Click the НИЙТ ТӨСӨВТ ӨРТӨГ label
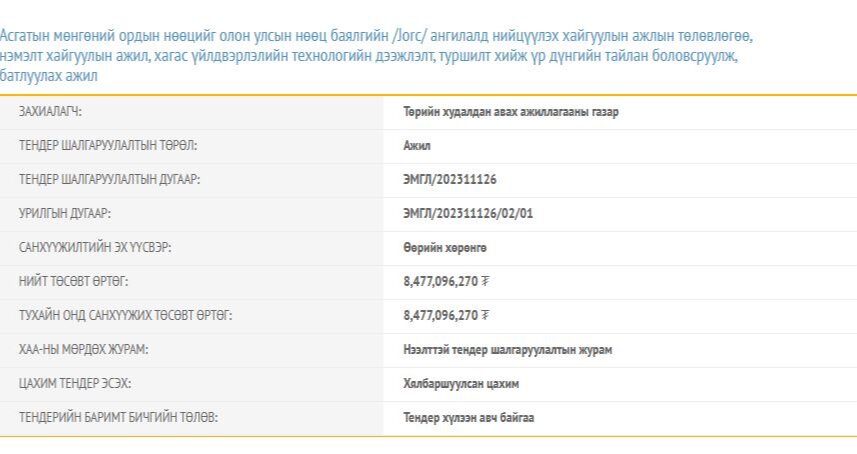 (x=73, y=282)
